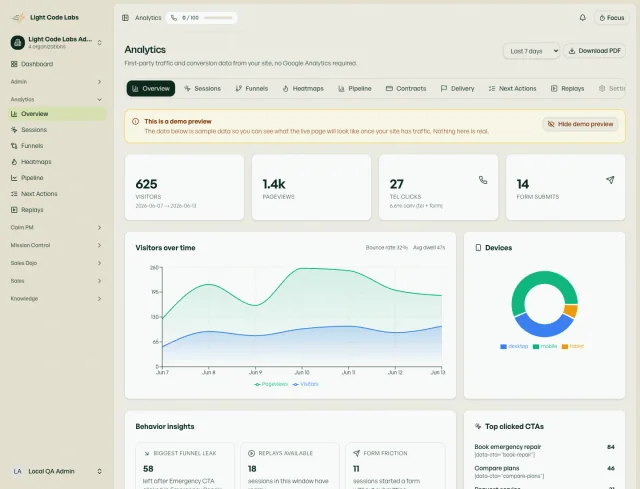Viewport: 640px width, 489px height.
Task: Switch to the Replays tab
Action: click(567, 89)
